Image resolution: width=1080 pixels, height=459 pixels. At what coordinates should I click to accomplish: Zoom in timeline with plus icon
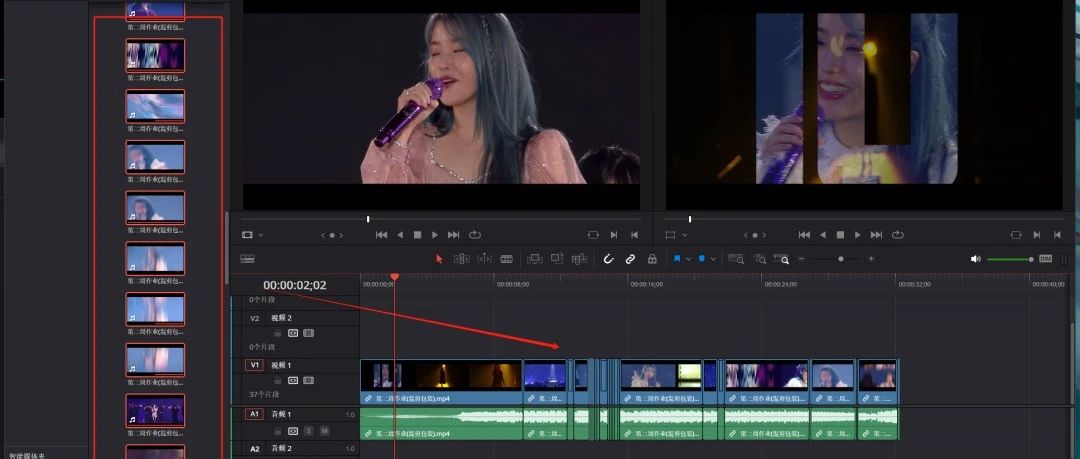pos(871,259)
